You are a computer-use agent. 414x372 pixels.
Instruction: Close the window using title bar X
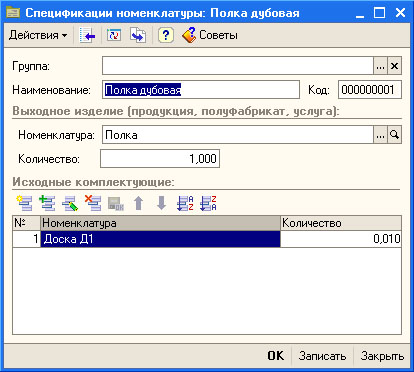tap(400, 13)
